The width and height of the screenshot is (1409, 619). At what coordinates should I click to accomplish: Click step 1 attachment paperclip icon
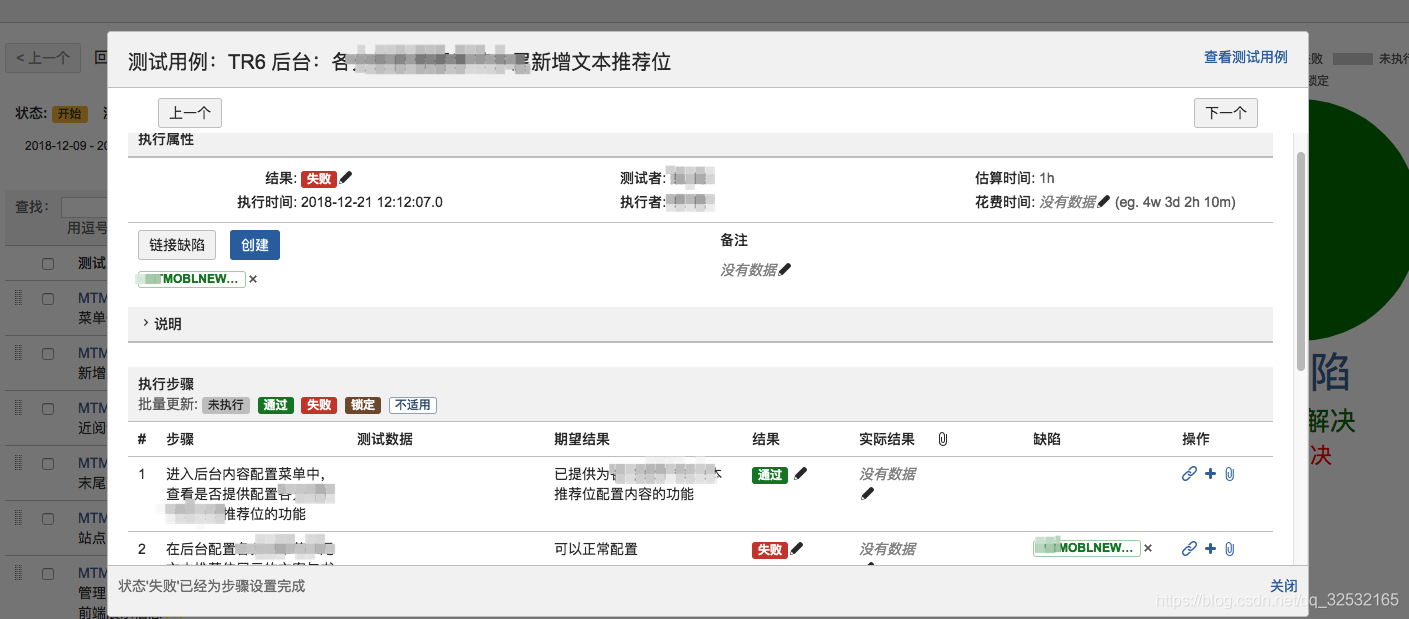(x=1230, y=474)
